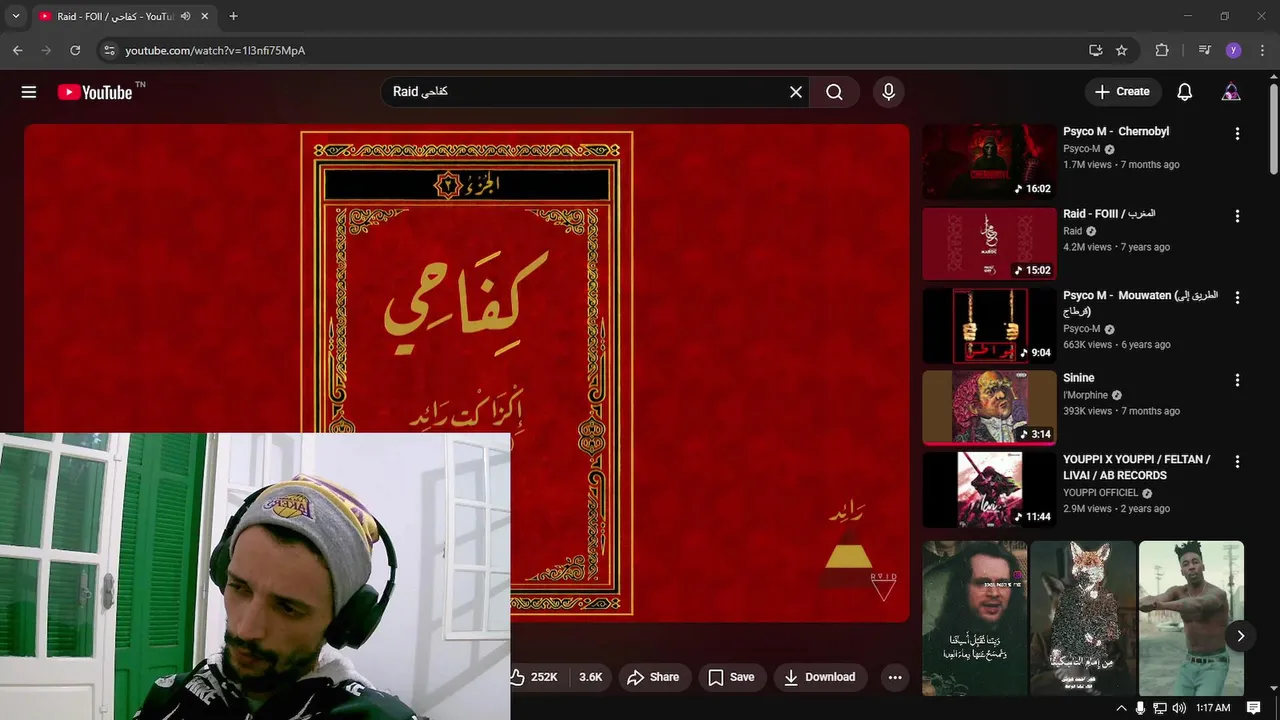The height and width of the screenshot is (720, 1280).
Task: Open options for Raid - FOIII video
Action: [1237, 216]
